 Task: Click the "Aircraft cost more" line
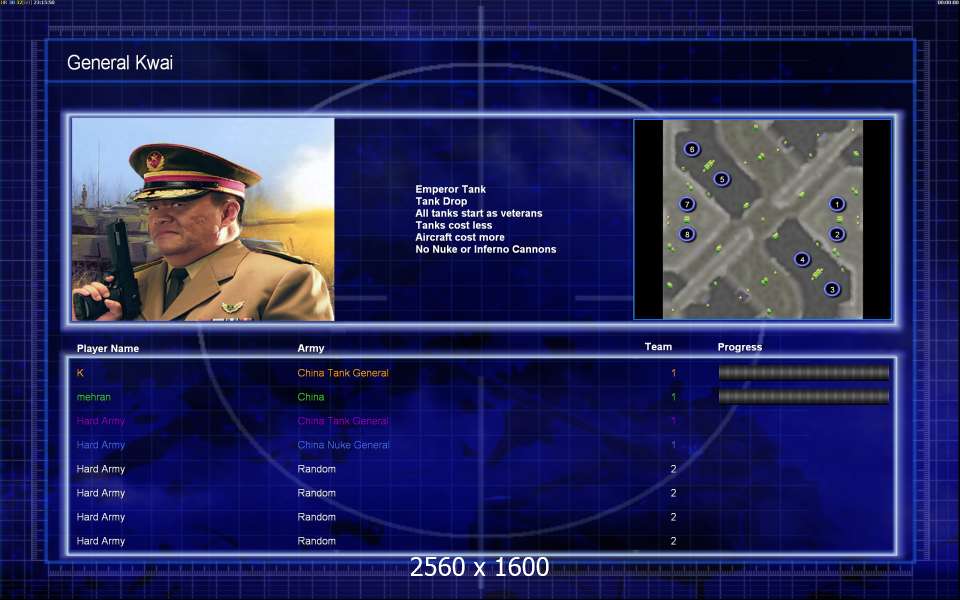click(459, 237)
